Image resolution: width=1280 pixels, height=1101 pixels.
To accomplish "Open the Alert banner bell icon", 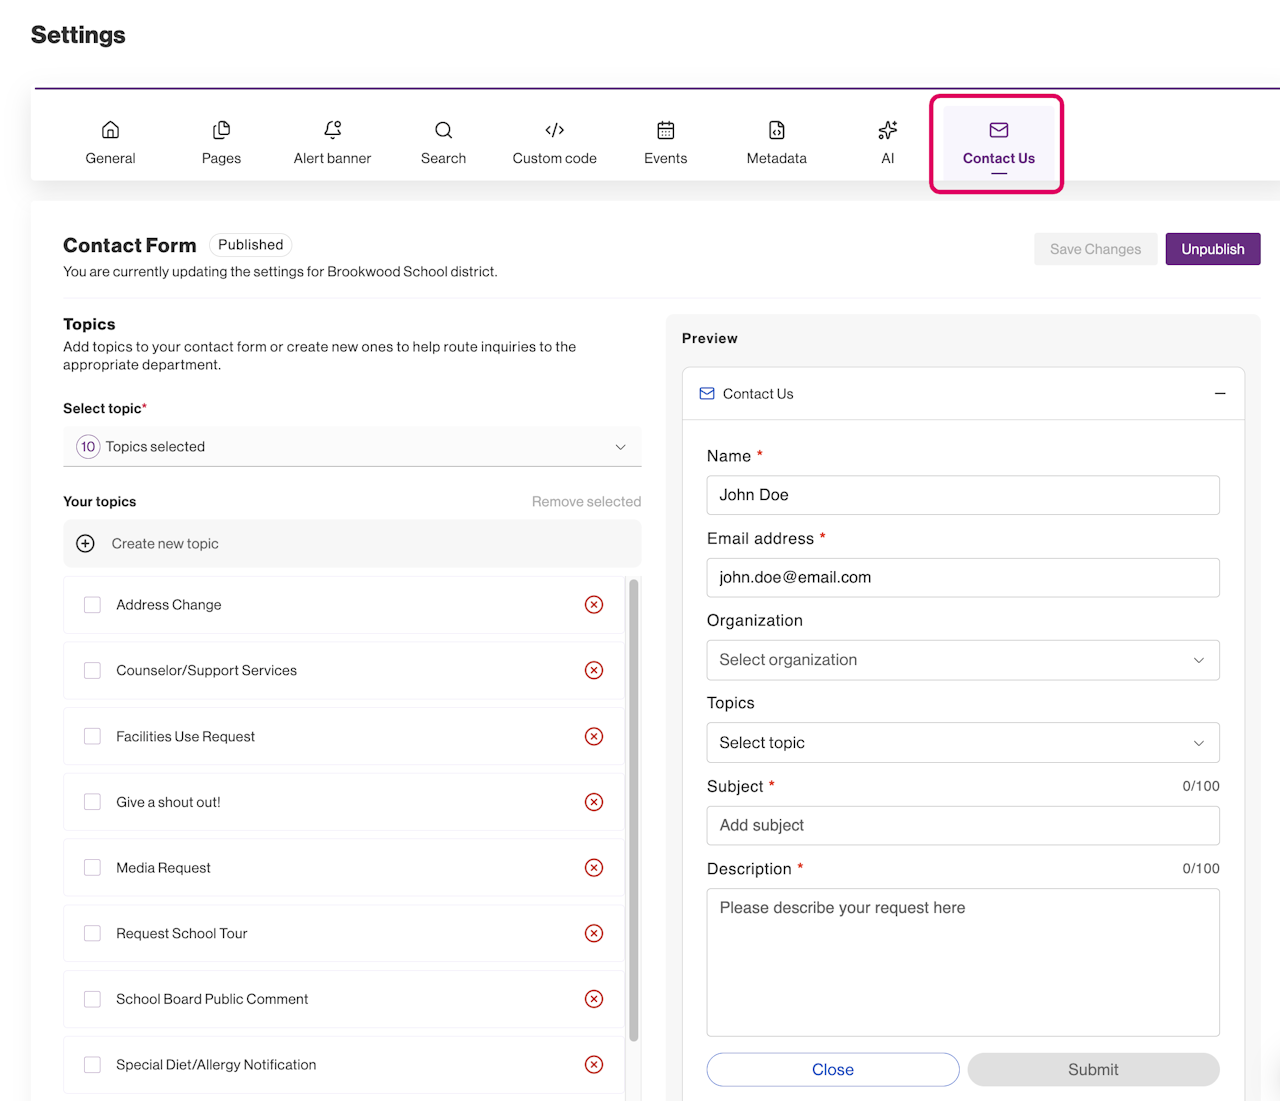I will click(x=332, y=130).
